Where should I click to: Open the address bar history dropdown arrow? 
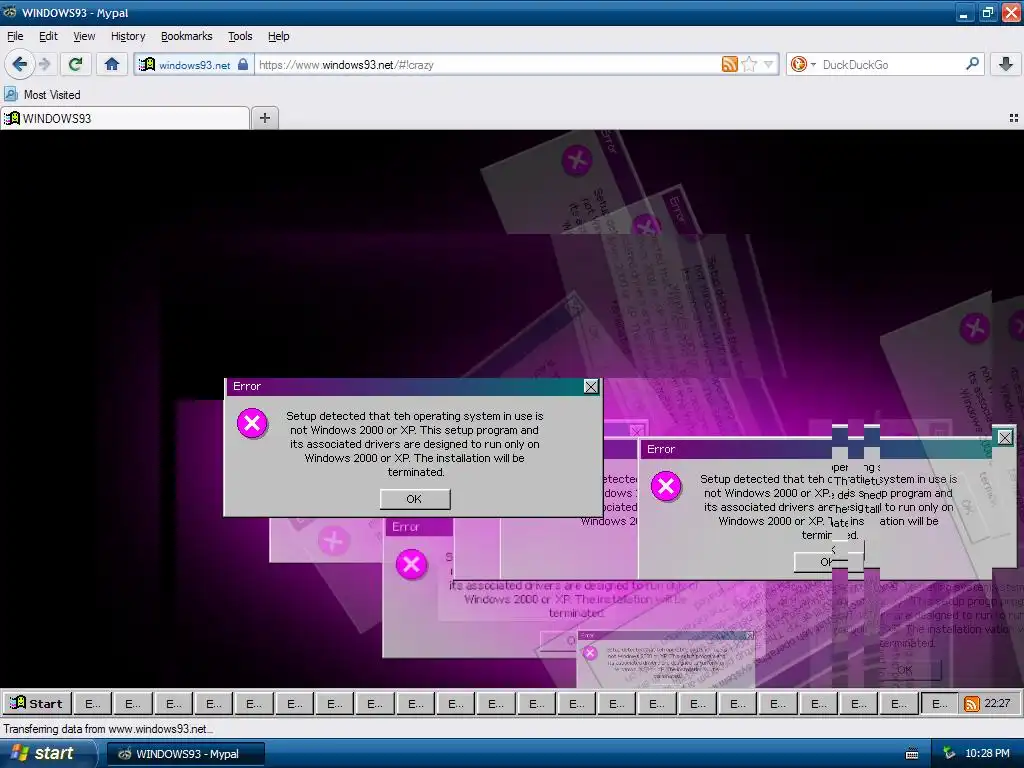click(x=769, y=64)
